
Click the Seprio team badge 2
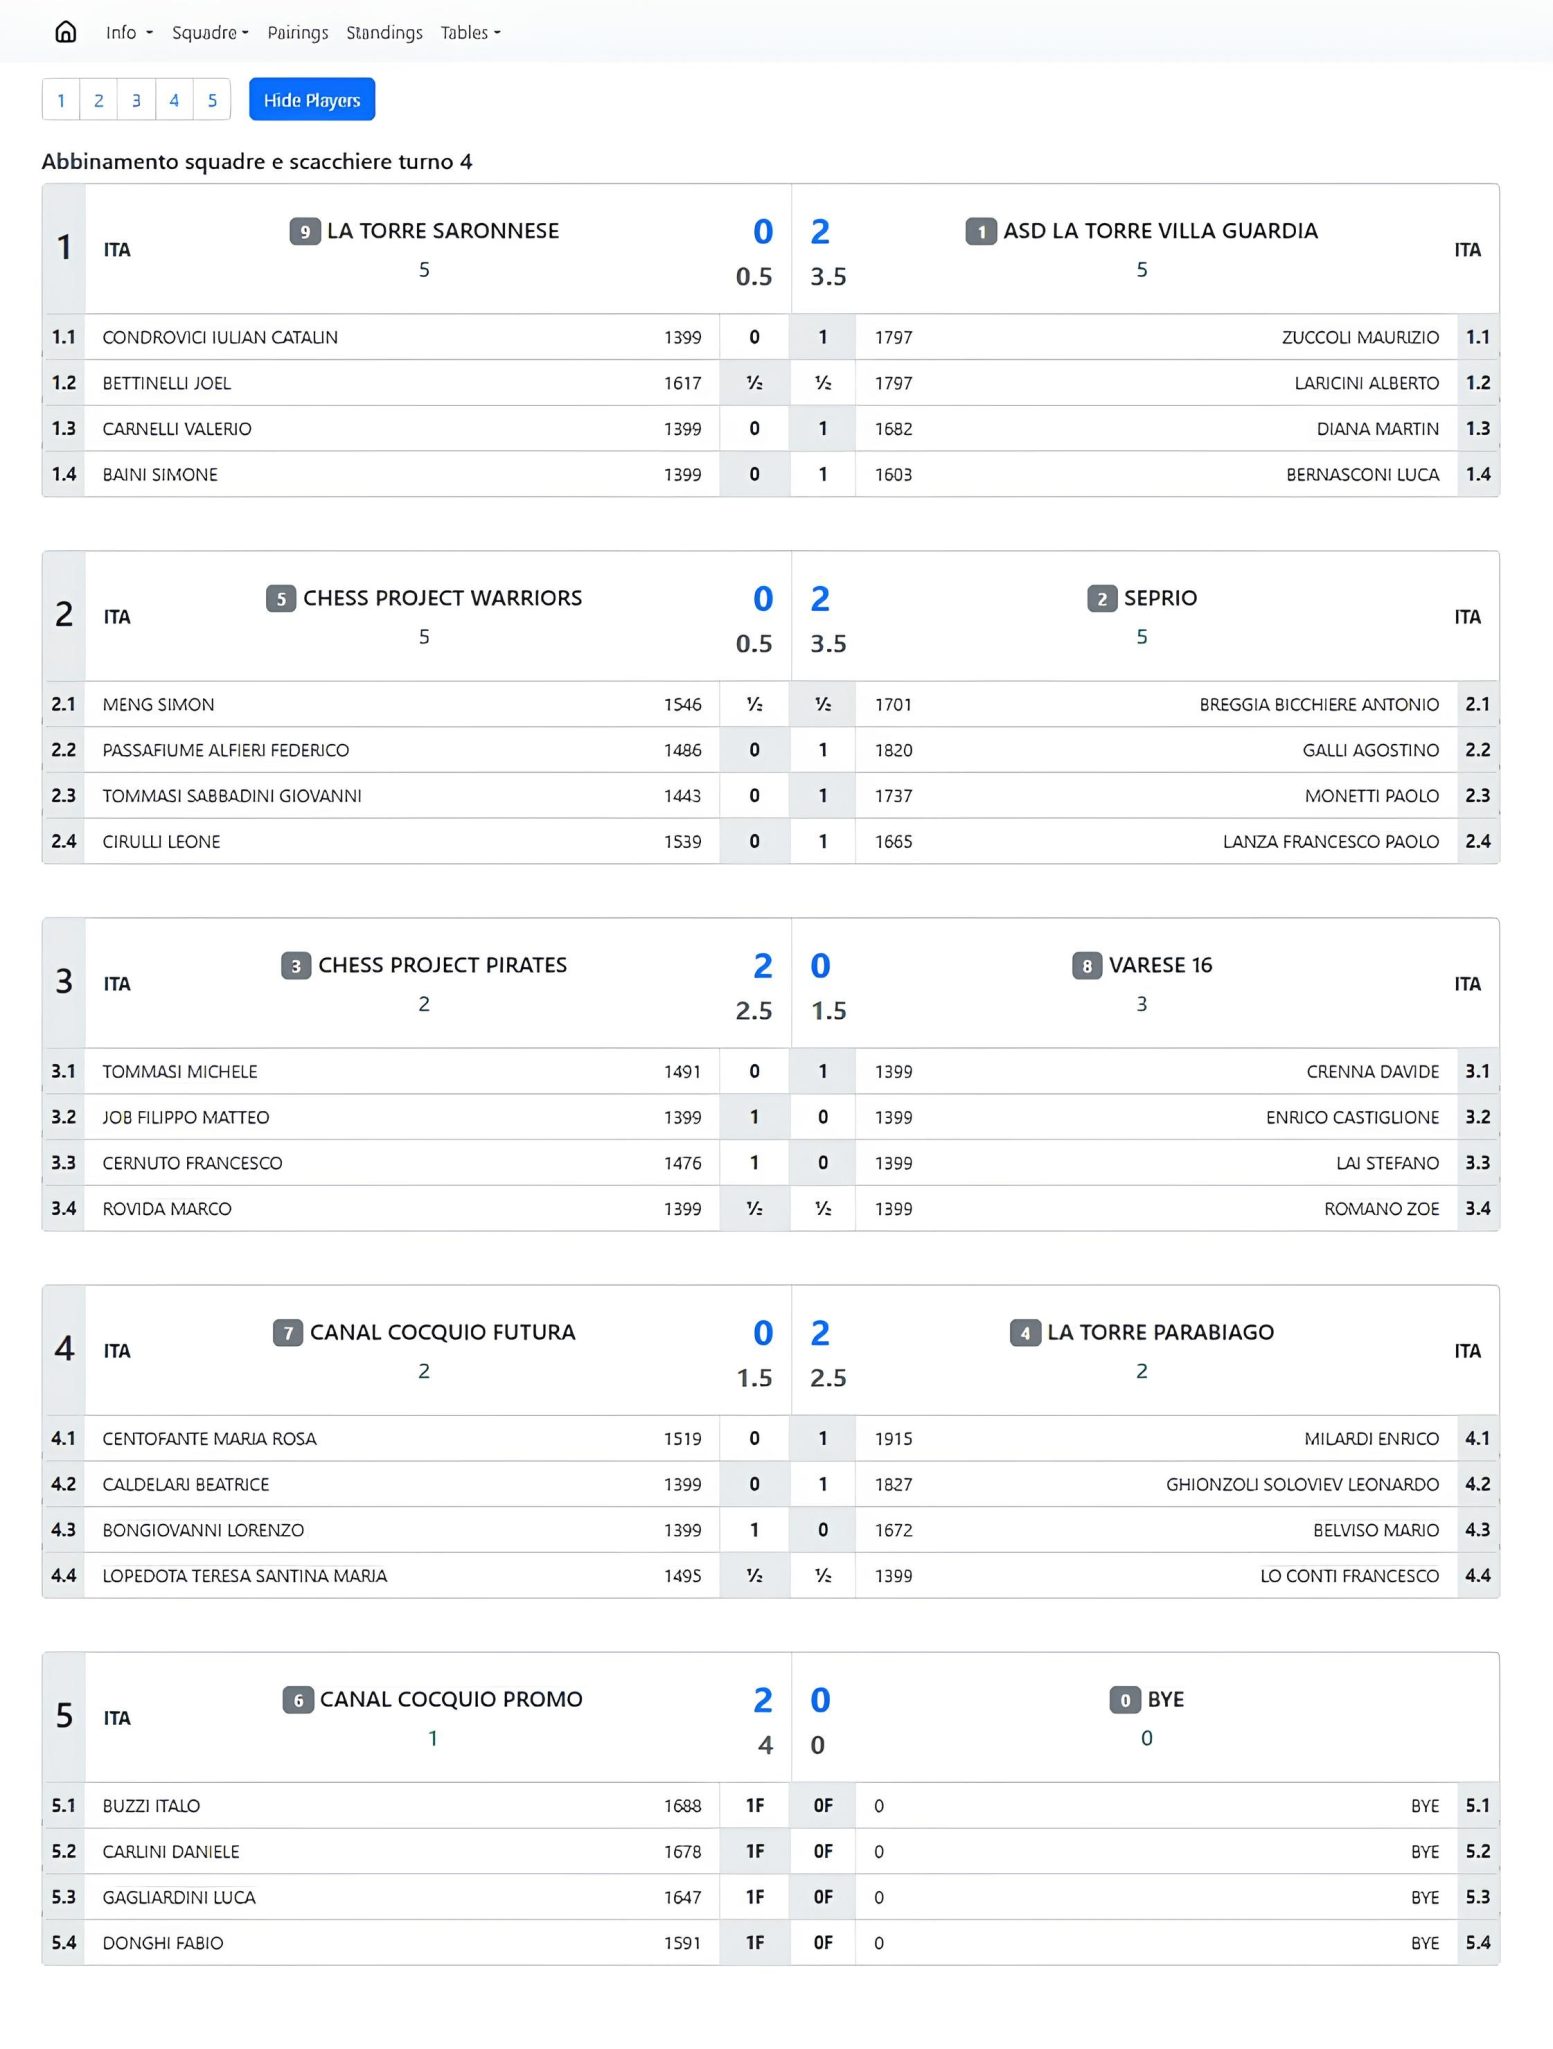pyautogui.click(x=1099, y=598)
